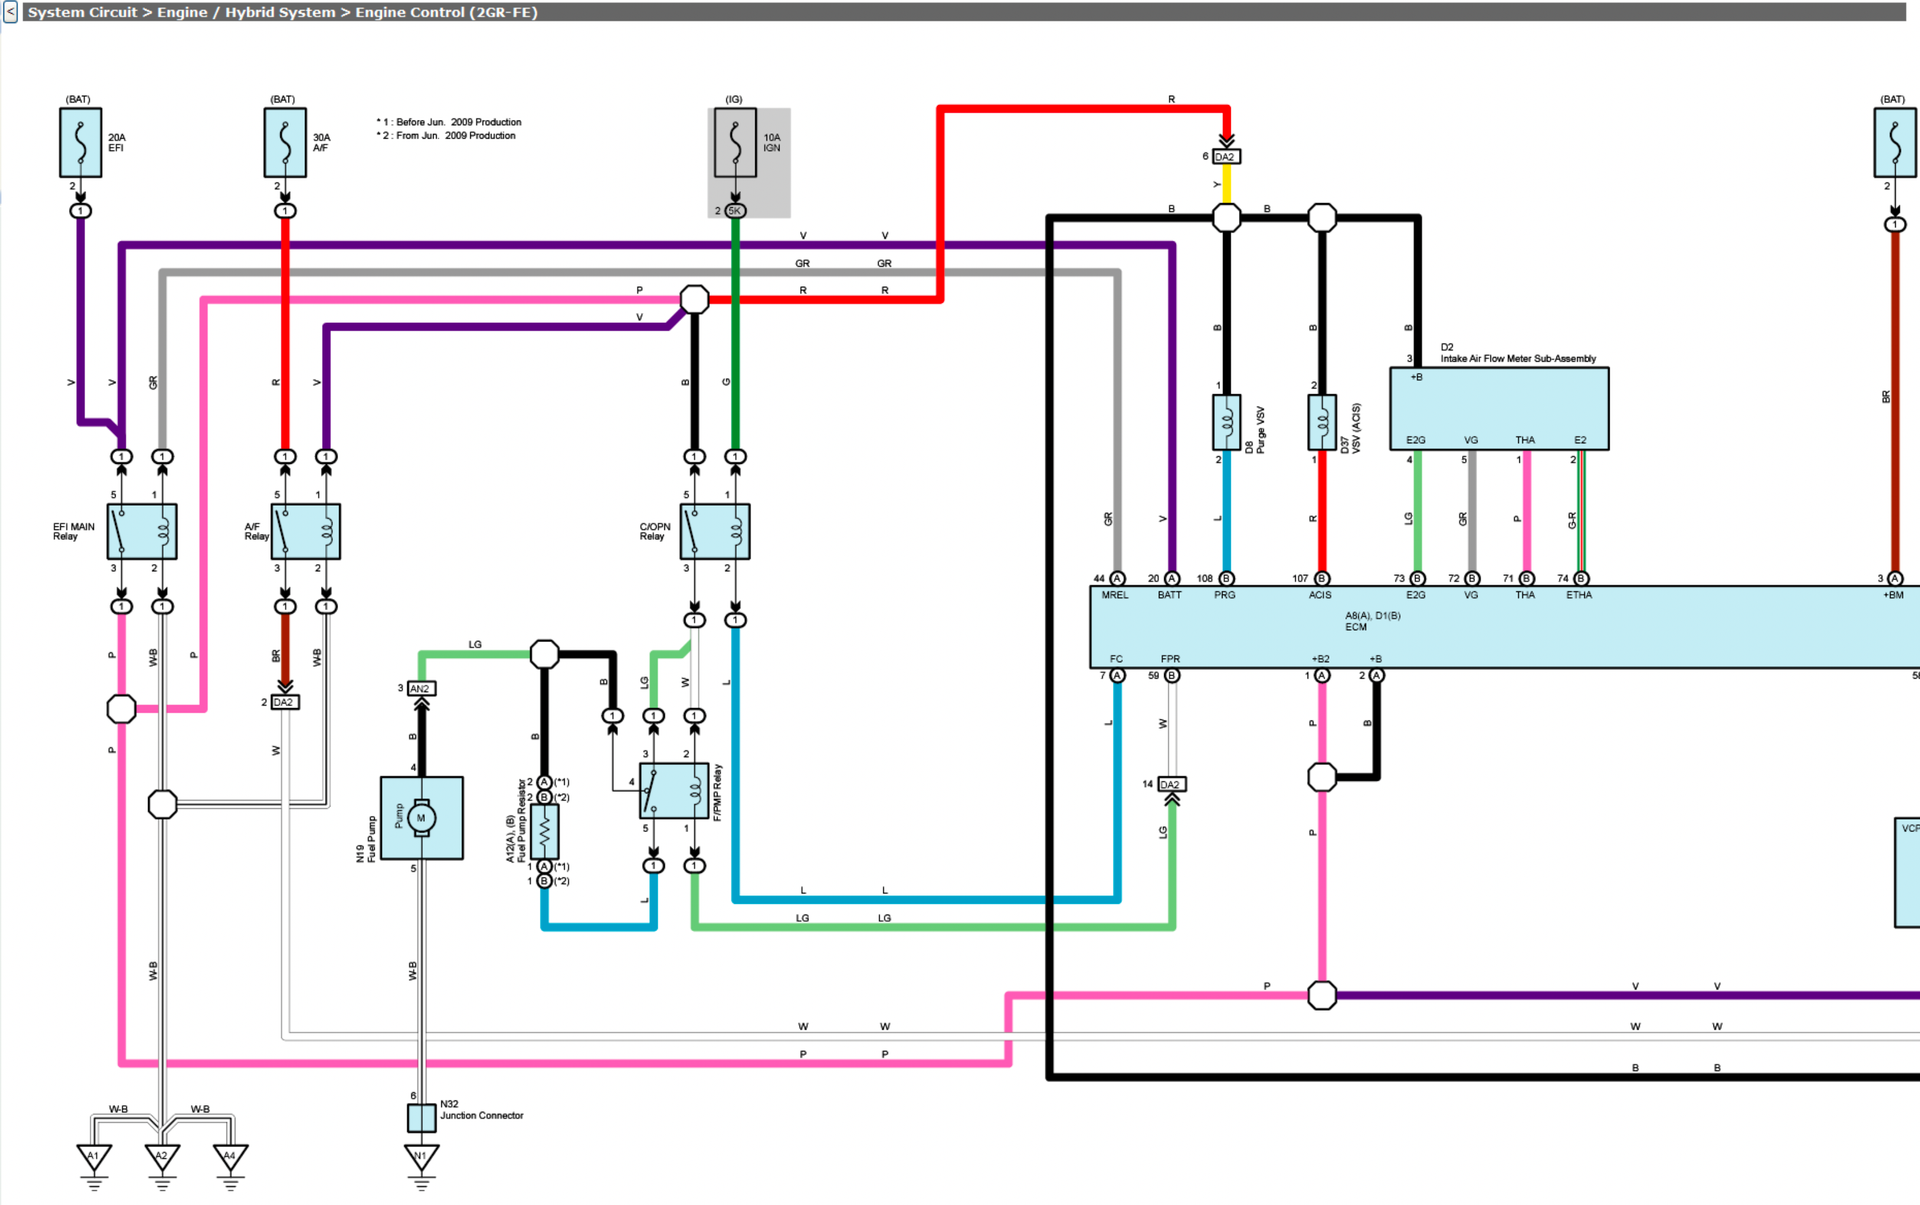Click the Fuel Pump Resistor symbol
This screenshot has height=1205, width=1920.
pos(544,830)
